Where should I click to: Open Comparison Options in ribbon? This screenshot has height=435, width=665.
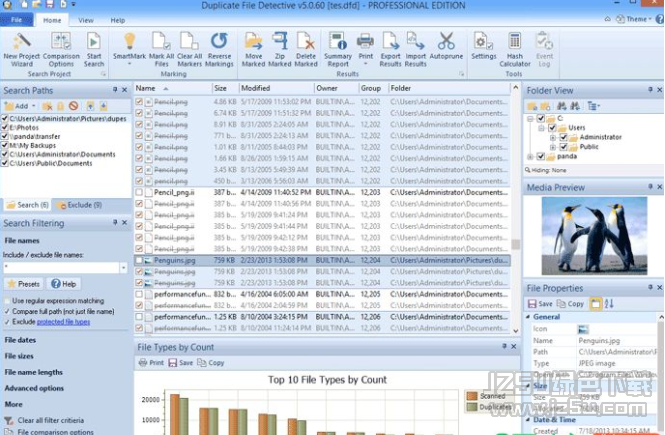pos(61,50)
